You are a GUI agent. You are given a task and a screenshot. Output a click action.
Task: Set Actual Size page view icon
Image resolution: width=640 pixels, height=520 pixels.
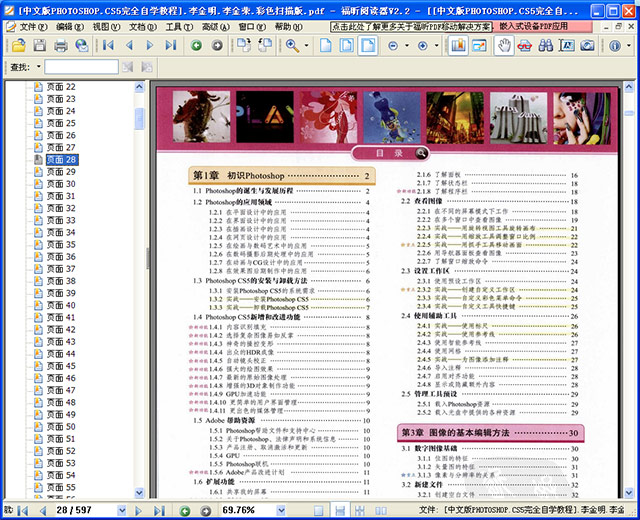click(x=325, y=45)
